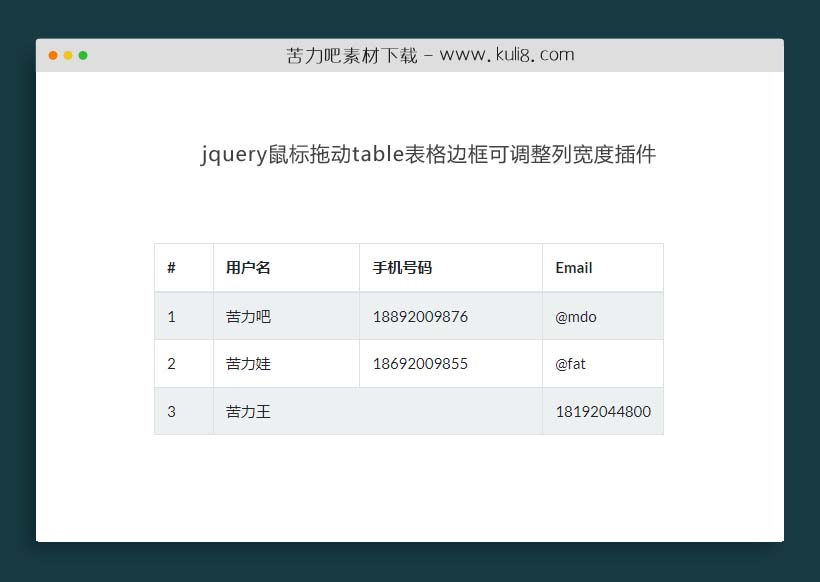Click the value 18192044800 in the last row
Screen dimensions: 820x582
[601, 411]
